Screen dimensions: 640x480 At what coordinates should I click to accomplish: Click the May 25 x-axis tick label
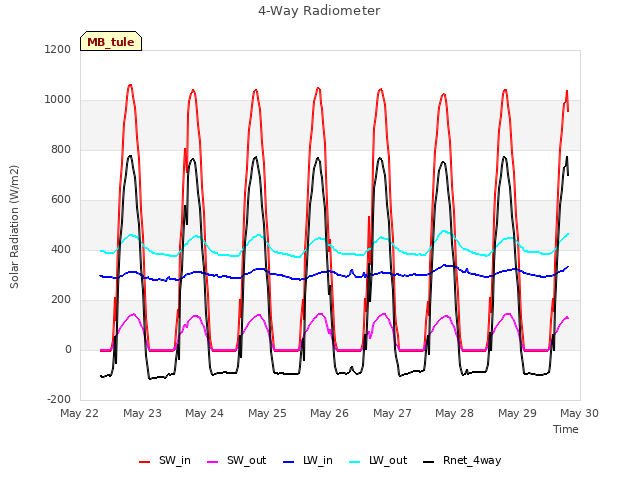pos(267,413)
